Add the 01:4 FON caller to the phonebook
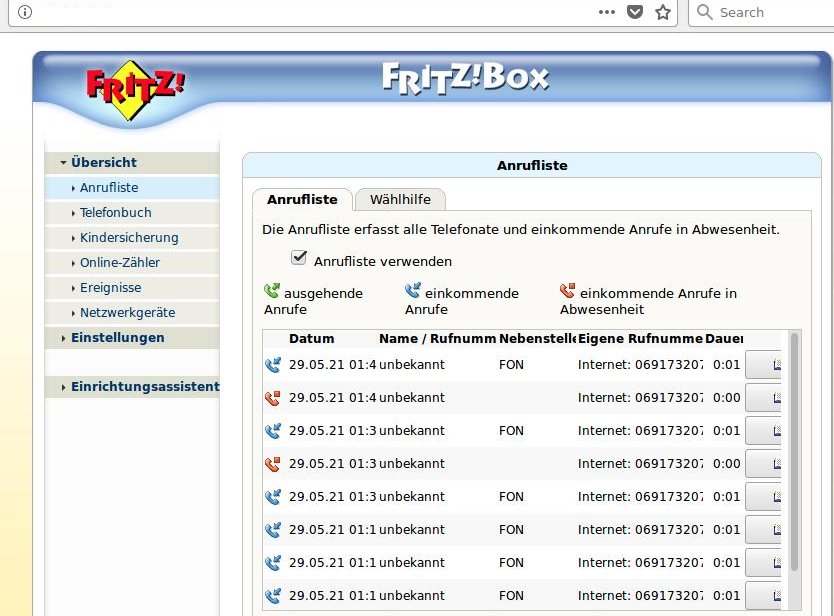Image resolution: width=834 pixels, height=616 pixels. click(x=763, y=365)
